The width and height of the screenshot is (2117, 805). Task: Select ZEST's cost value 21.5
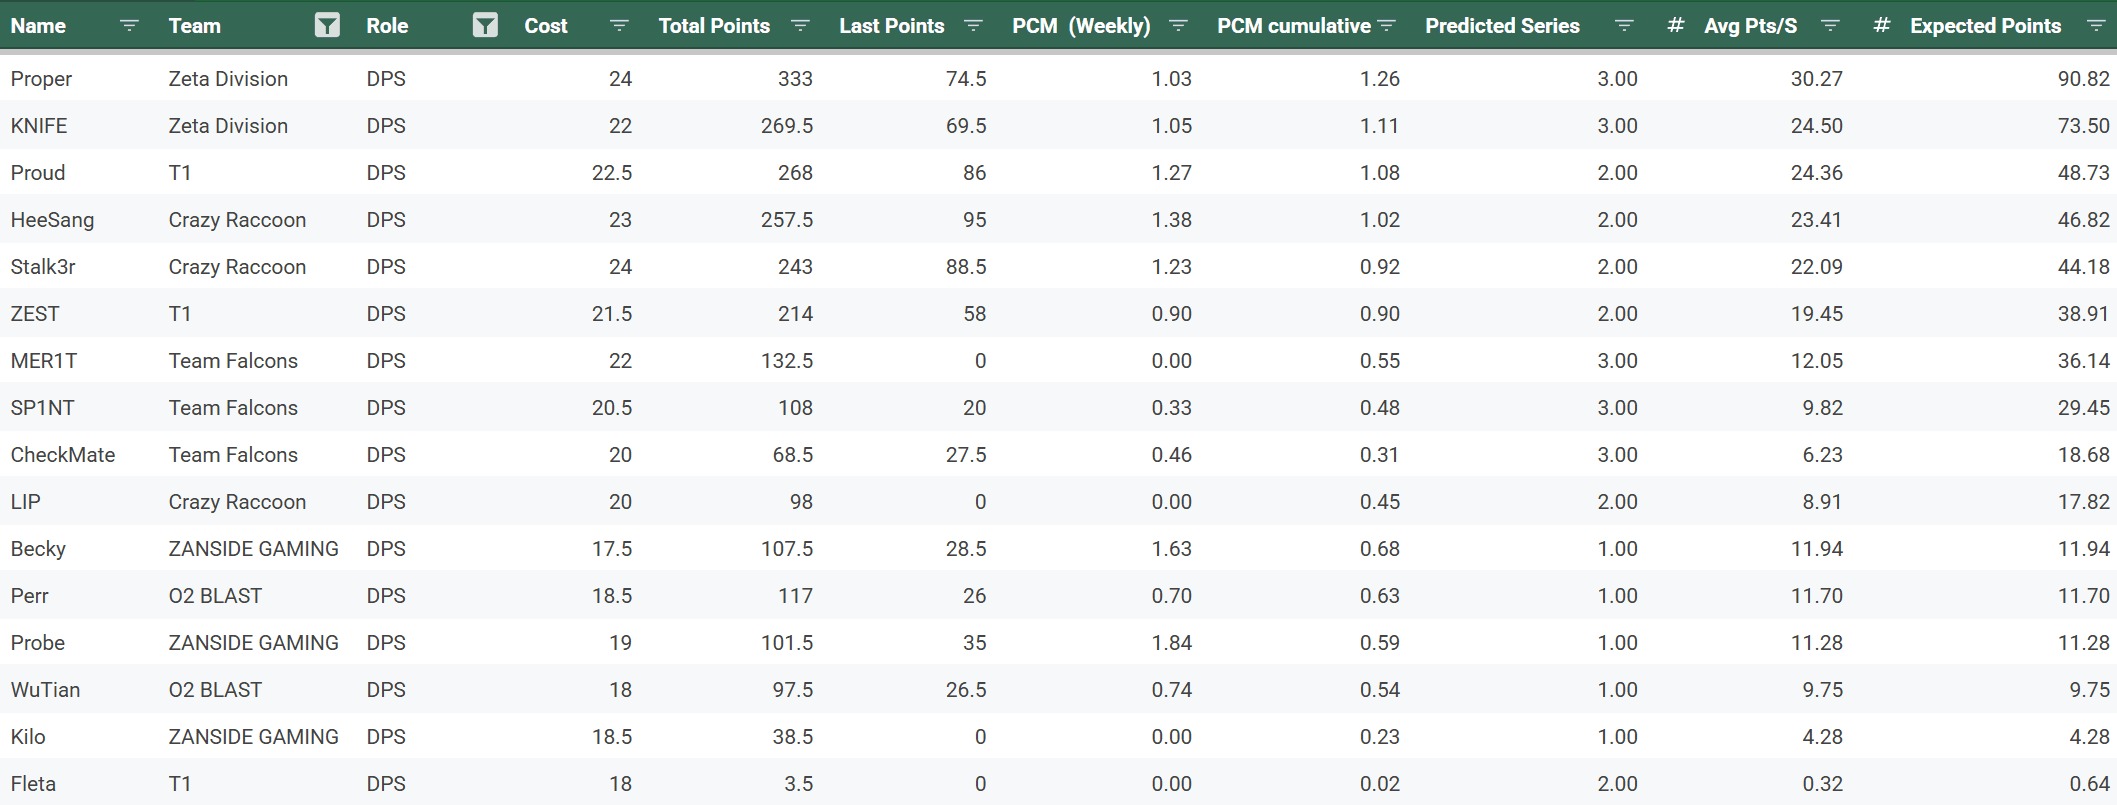(x=612, y=314)
